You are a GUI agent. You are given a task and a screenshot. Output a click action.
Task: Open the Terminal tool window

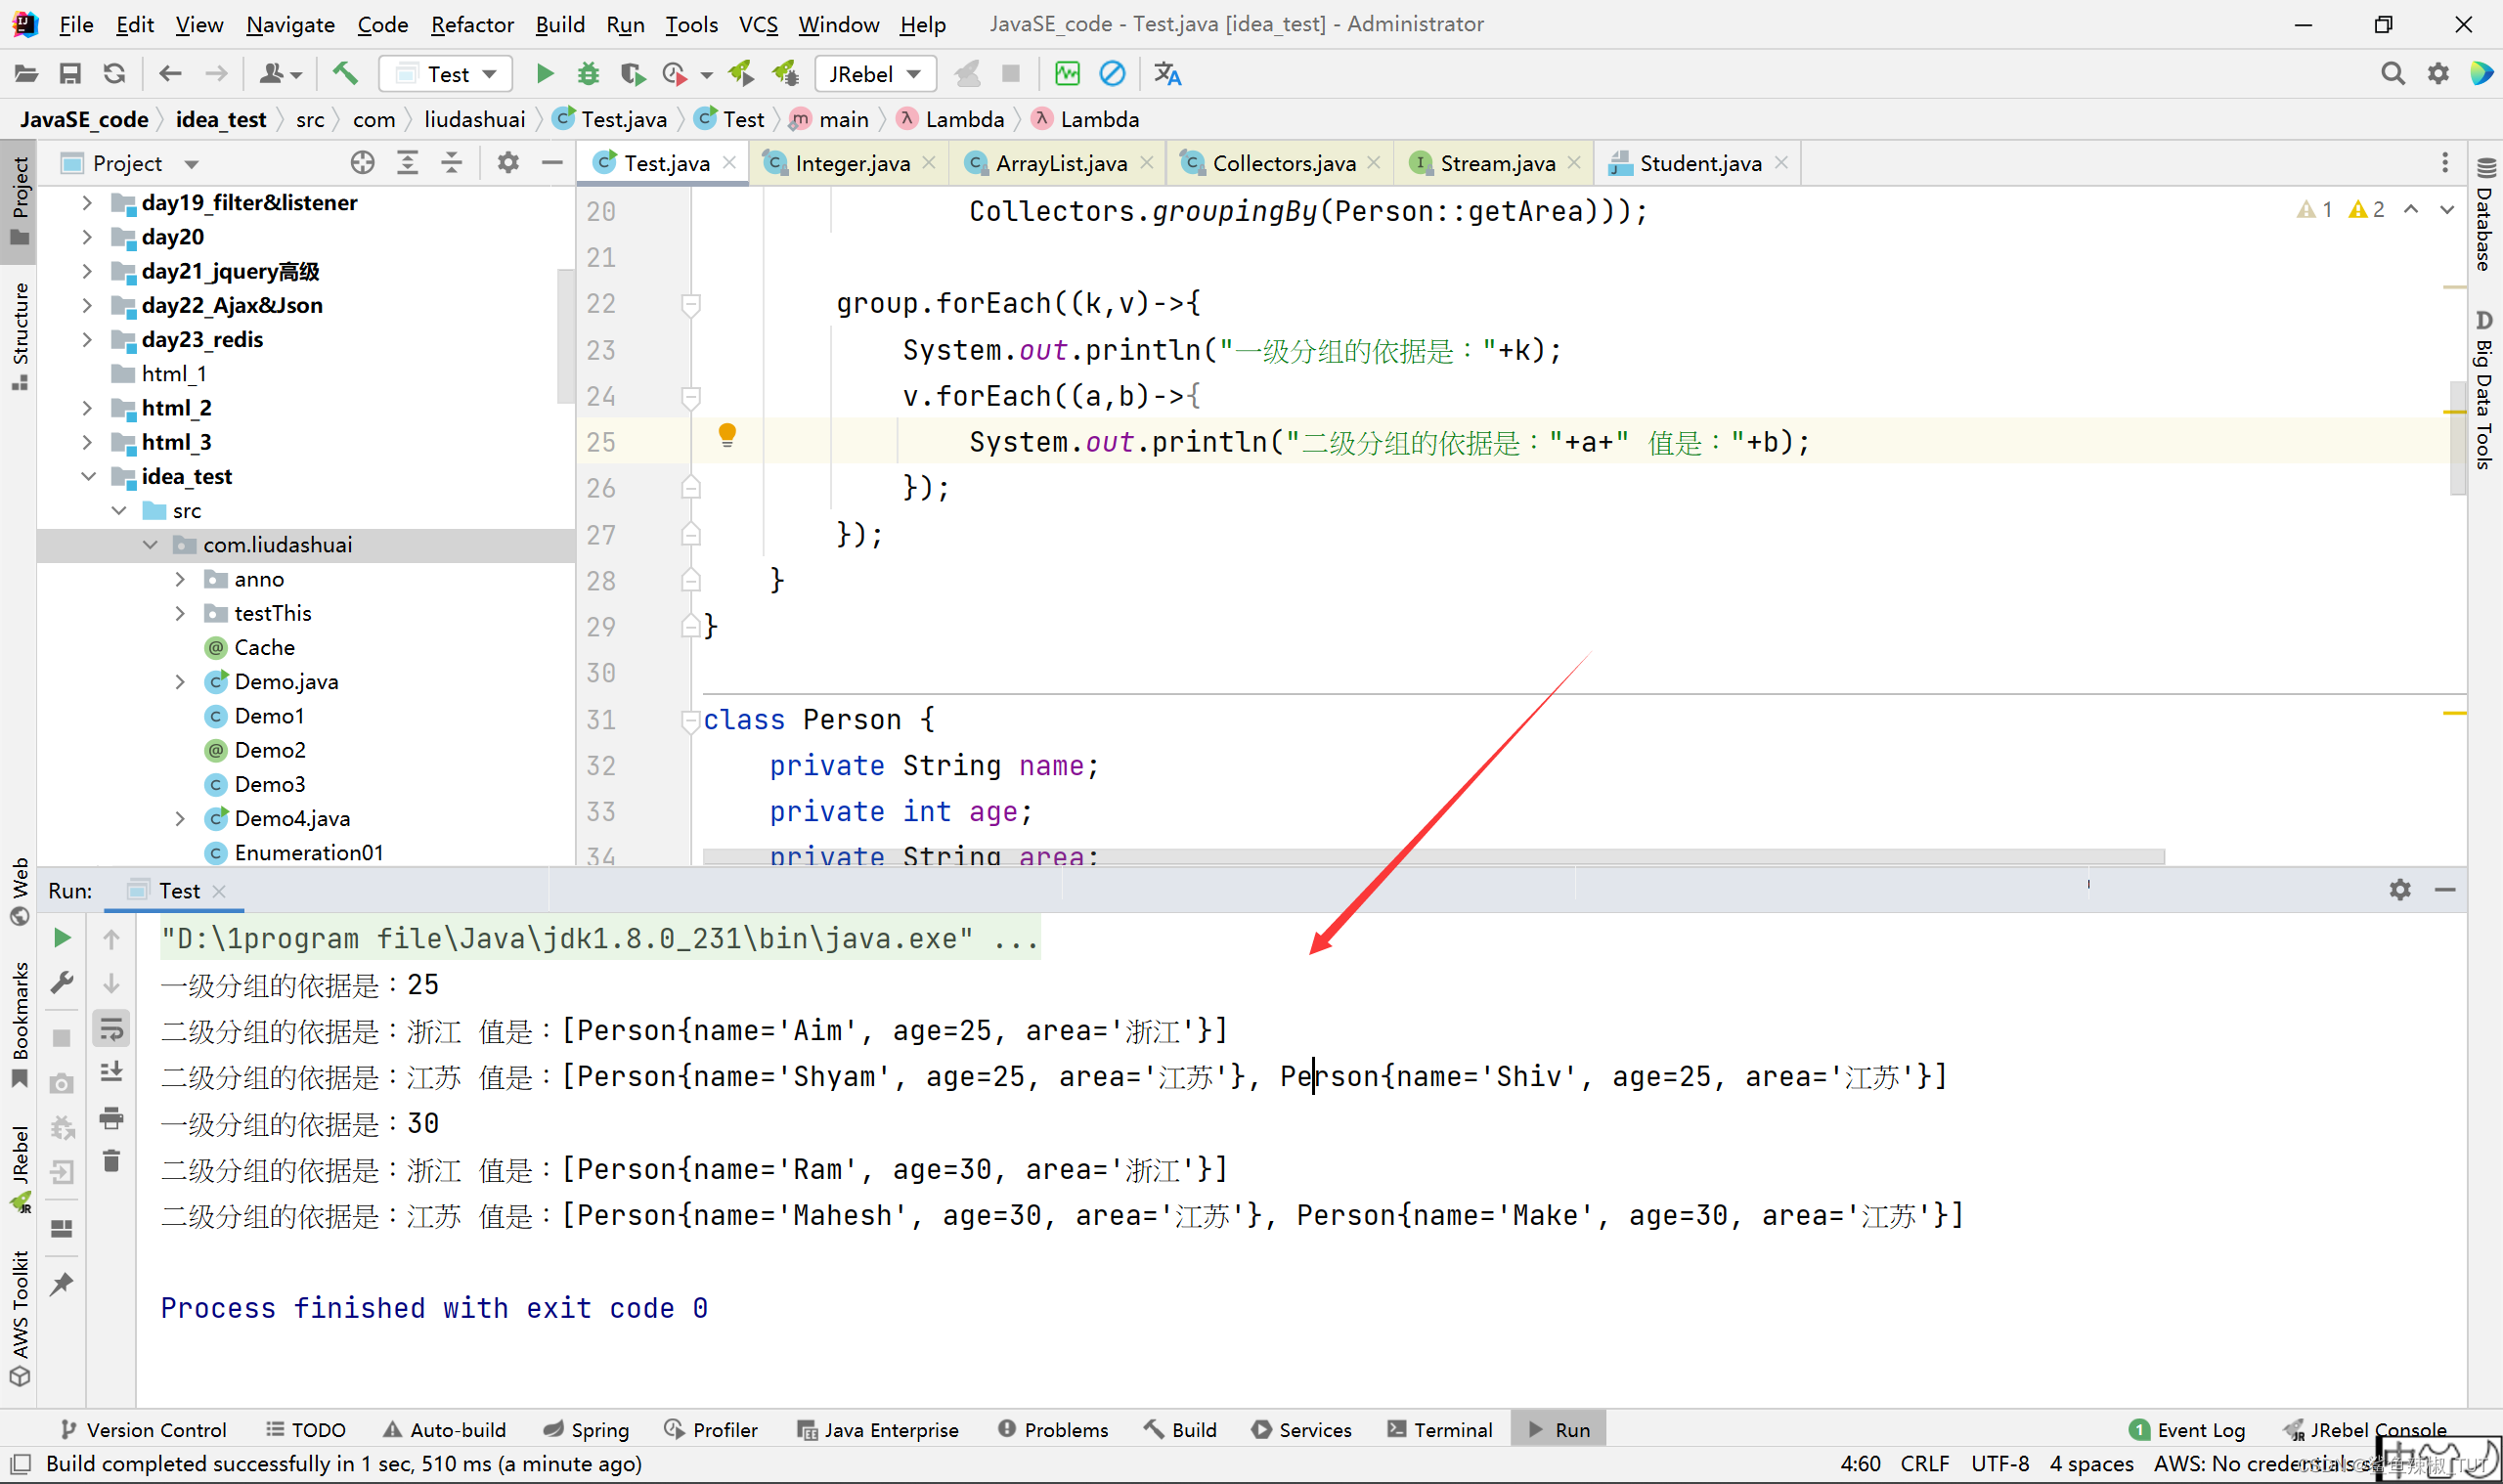pos(1440,1430)
